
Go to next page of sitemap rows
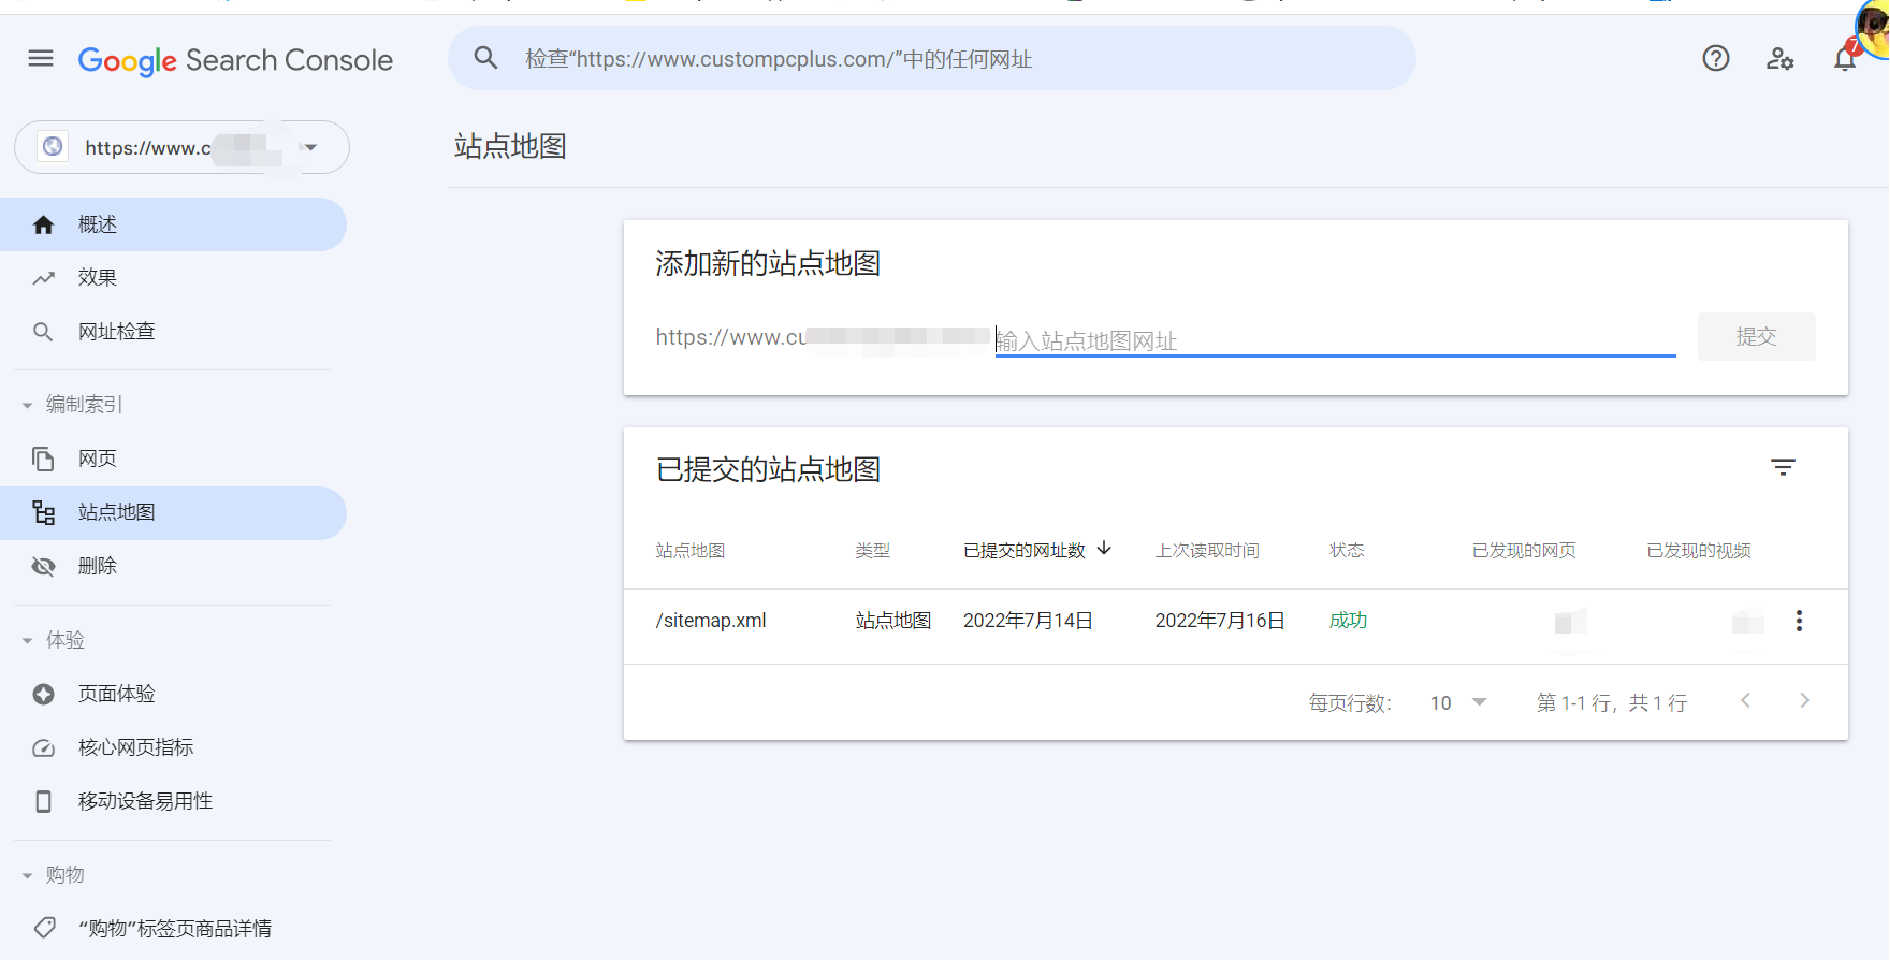point(1804,702)
